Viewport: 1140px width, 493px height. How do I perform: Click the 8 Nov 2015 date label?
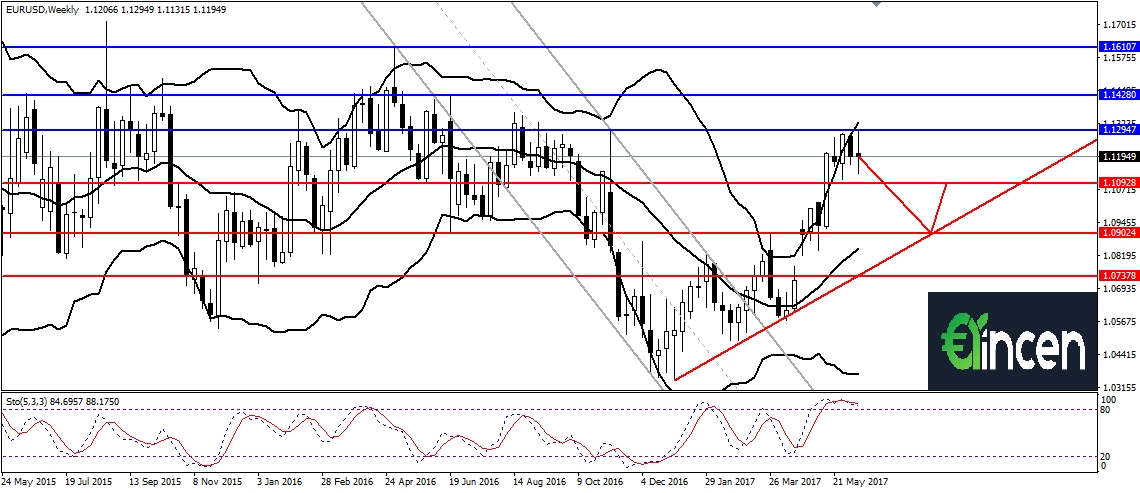click(x=217, y=481)
